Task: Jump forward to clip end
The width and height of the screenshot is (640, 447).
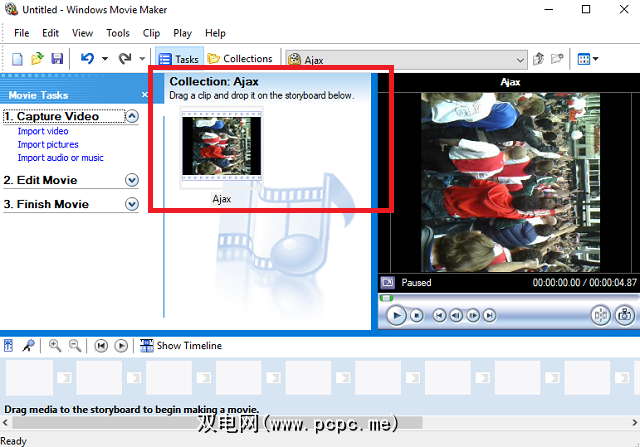Action: click(489, 316)
